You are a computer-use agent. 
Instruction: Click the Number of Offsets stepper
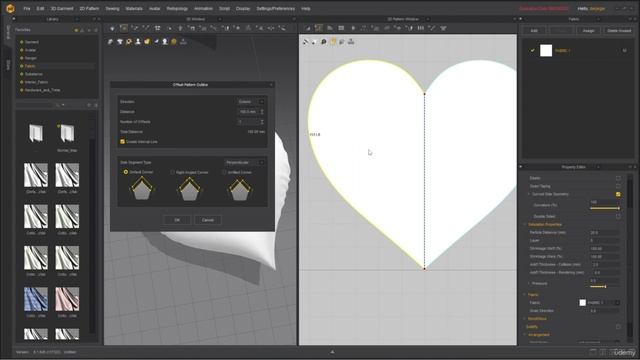coord(262,122)
